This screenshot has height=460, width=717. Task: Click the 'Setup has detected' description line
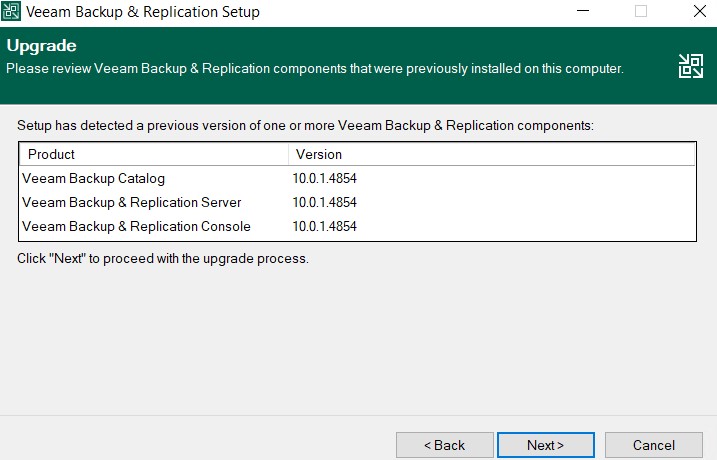tap(305, 125)
